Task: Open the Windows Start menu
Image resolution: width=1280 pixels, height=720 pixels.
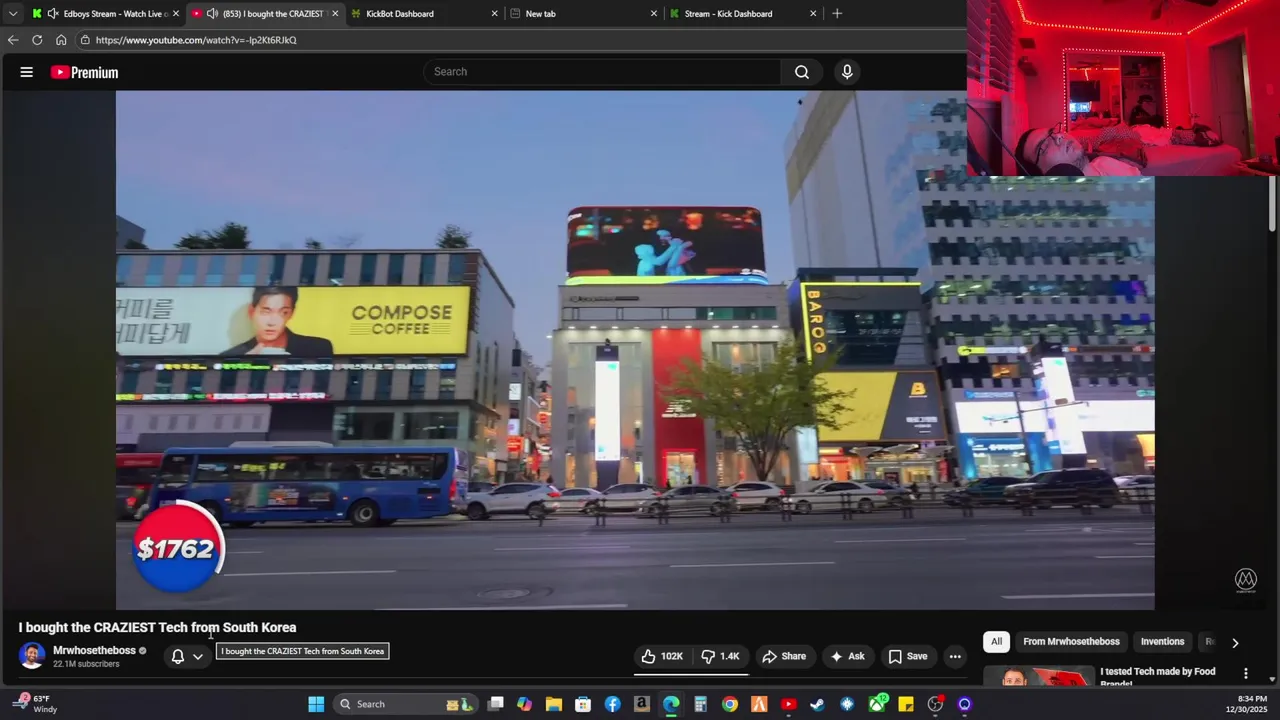Action: point(316,704)
